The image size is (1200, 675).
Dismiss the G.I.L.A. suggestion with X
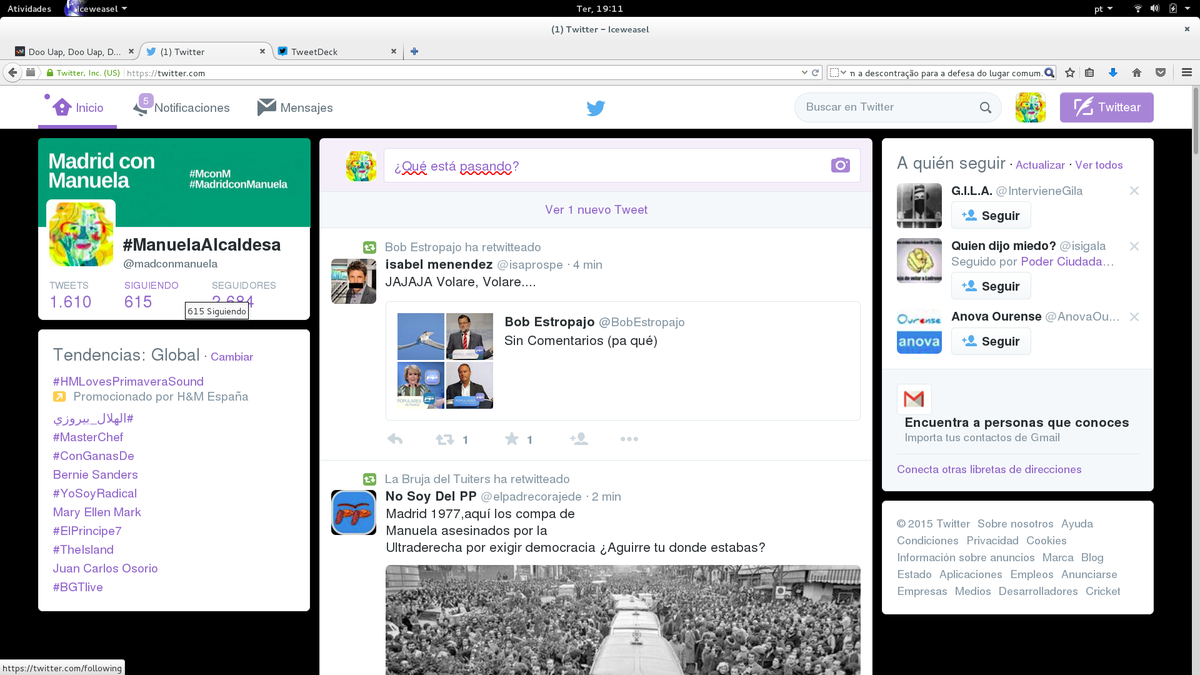(x=1134, y=191)
